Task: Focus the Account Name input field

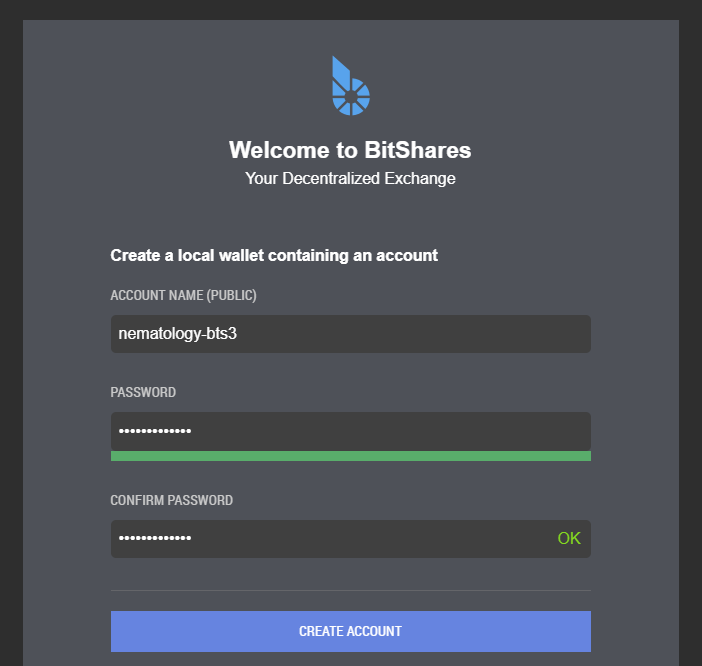Action: [x=350, y=334]
